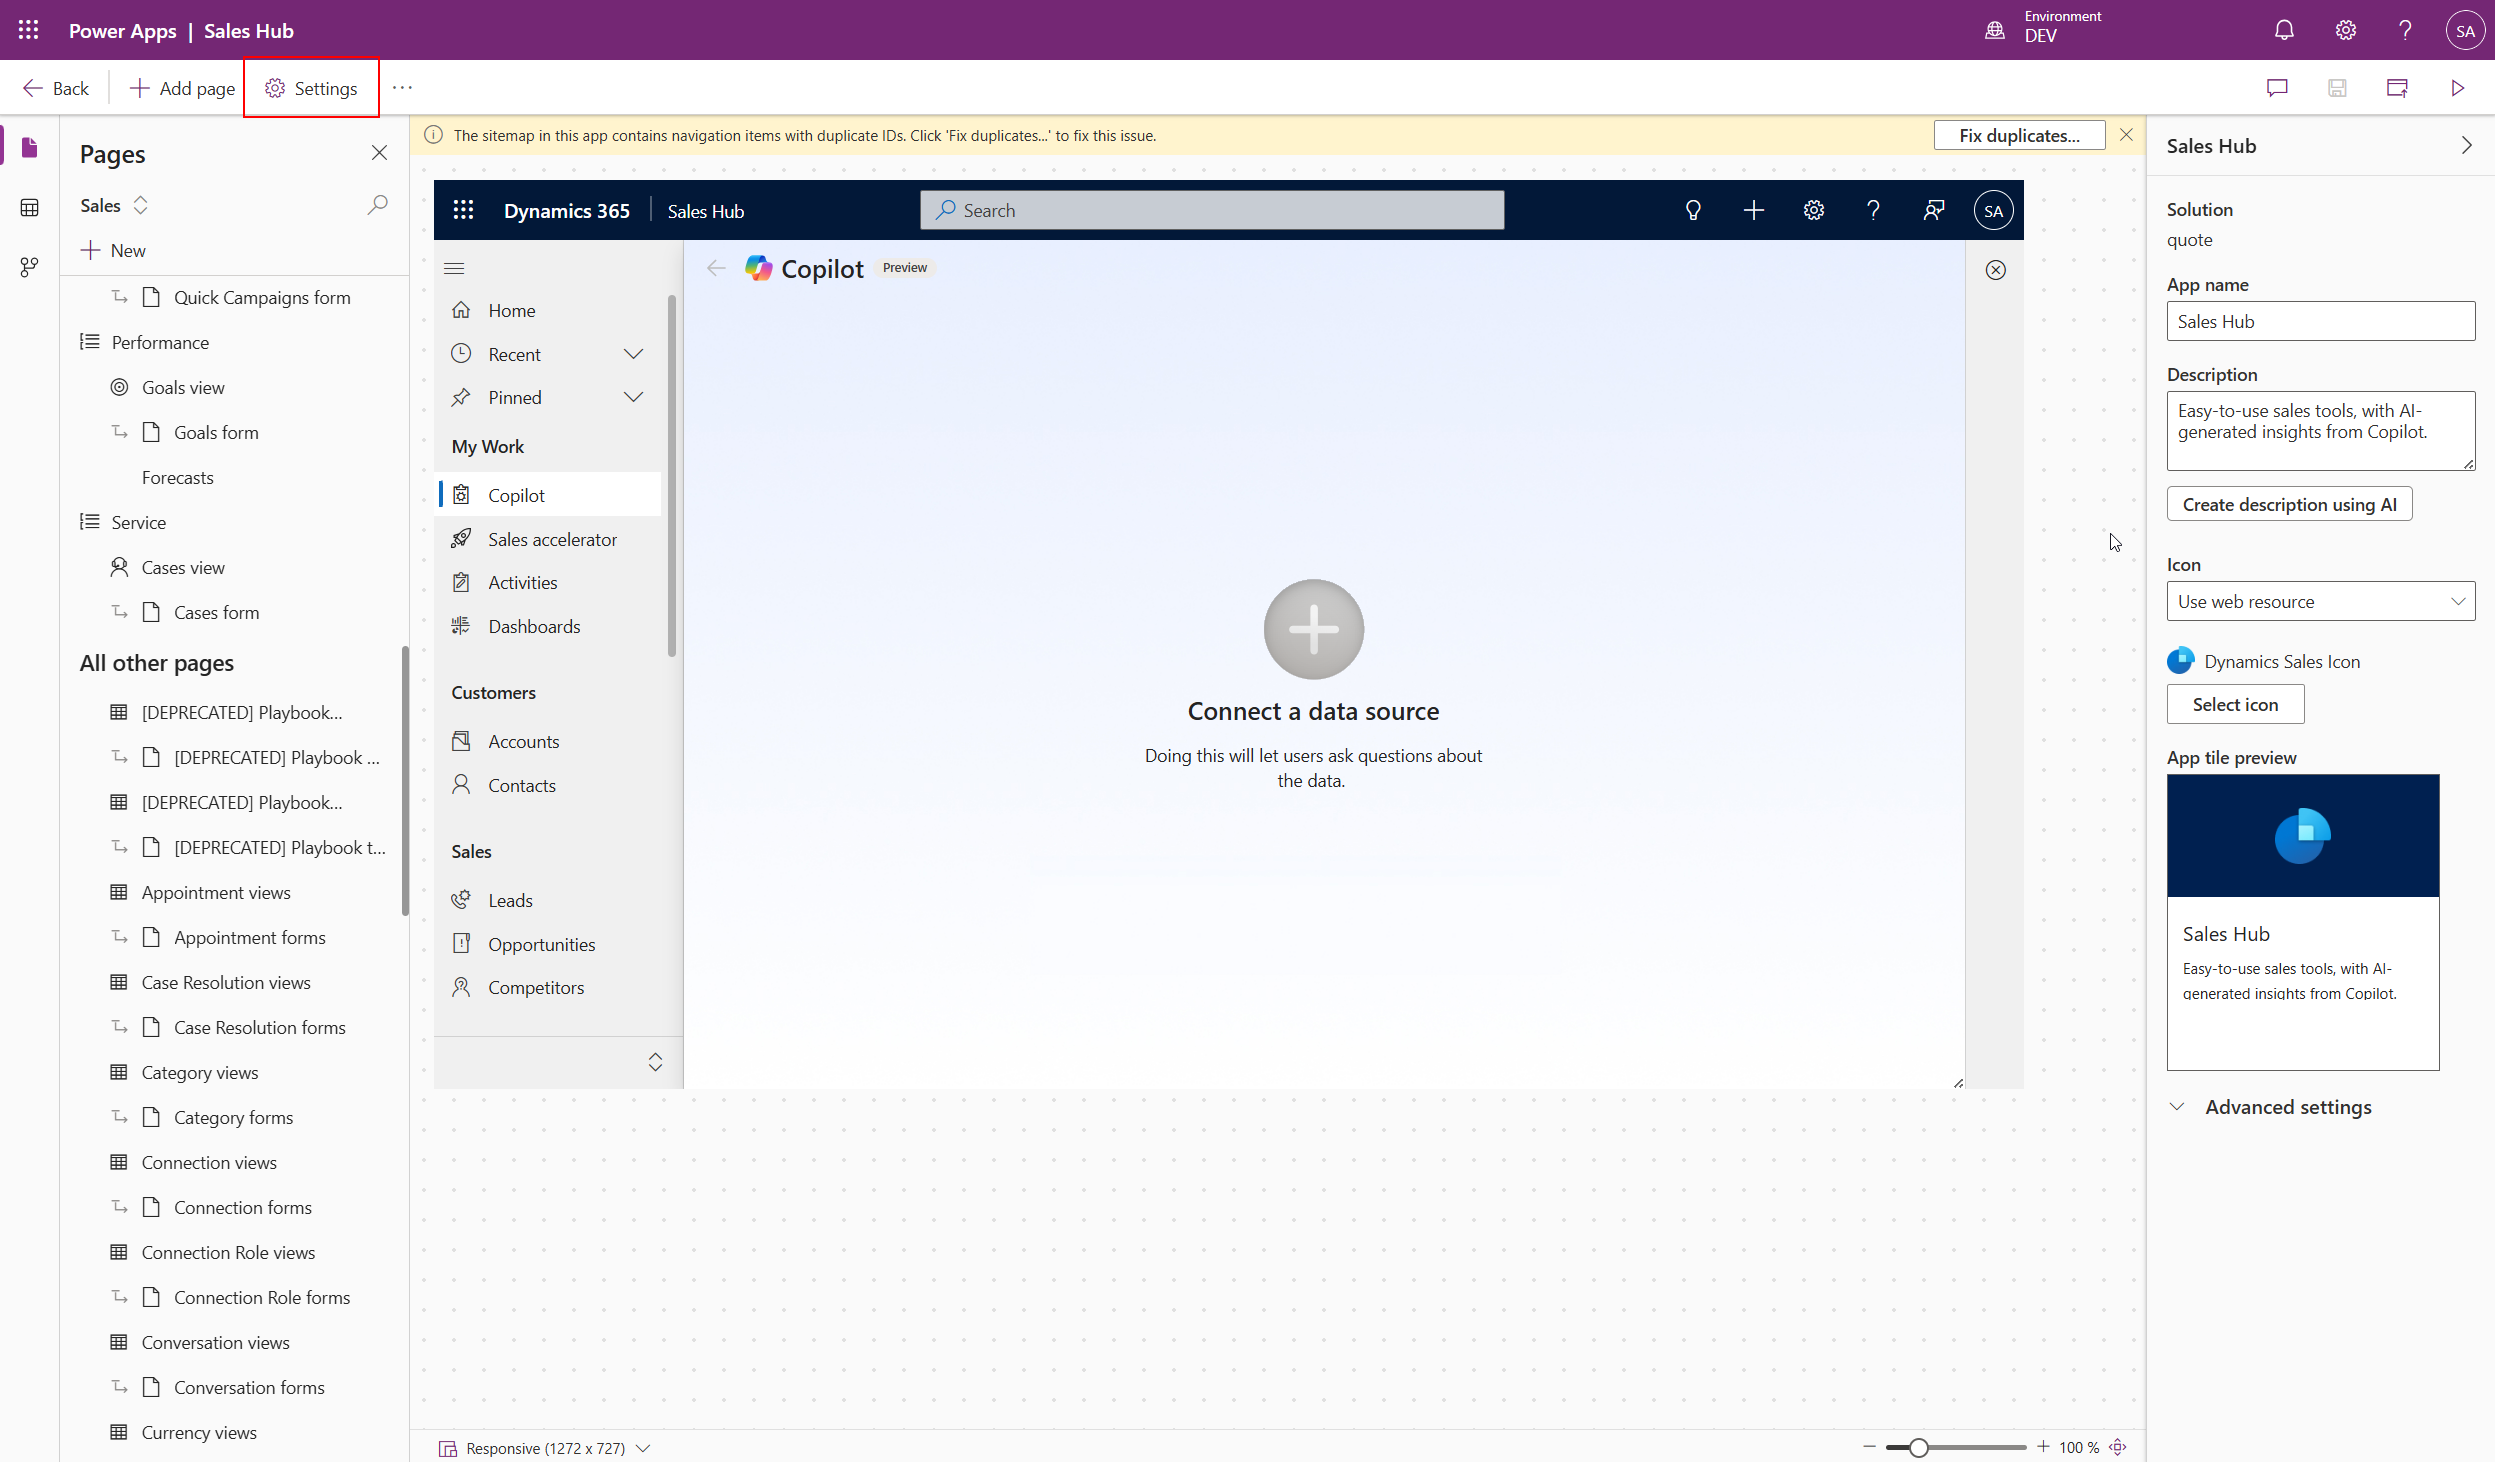
Task: Click Add page
Action: click(182, 88)
